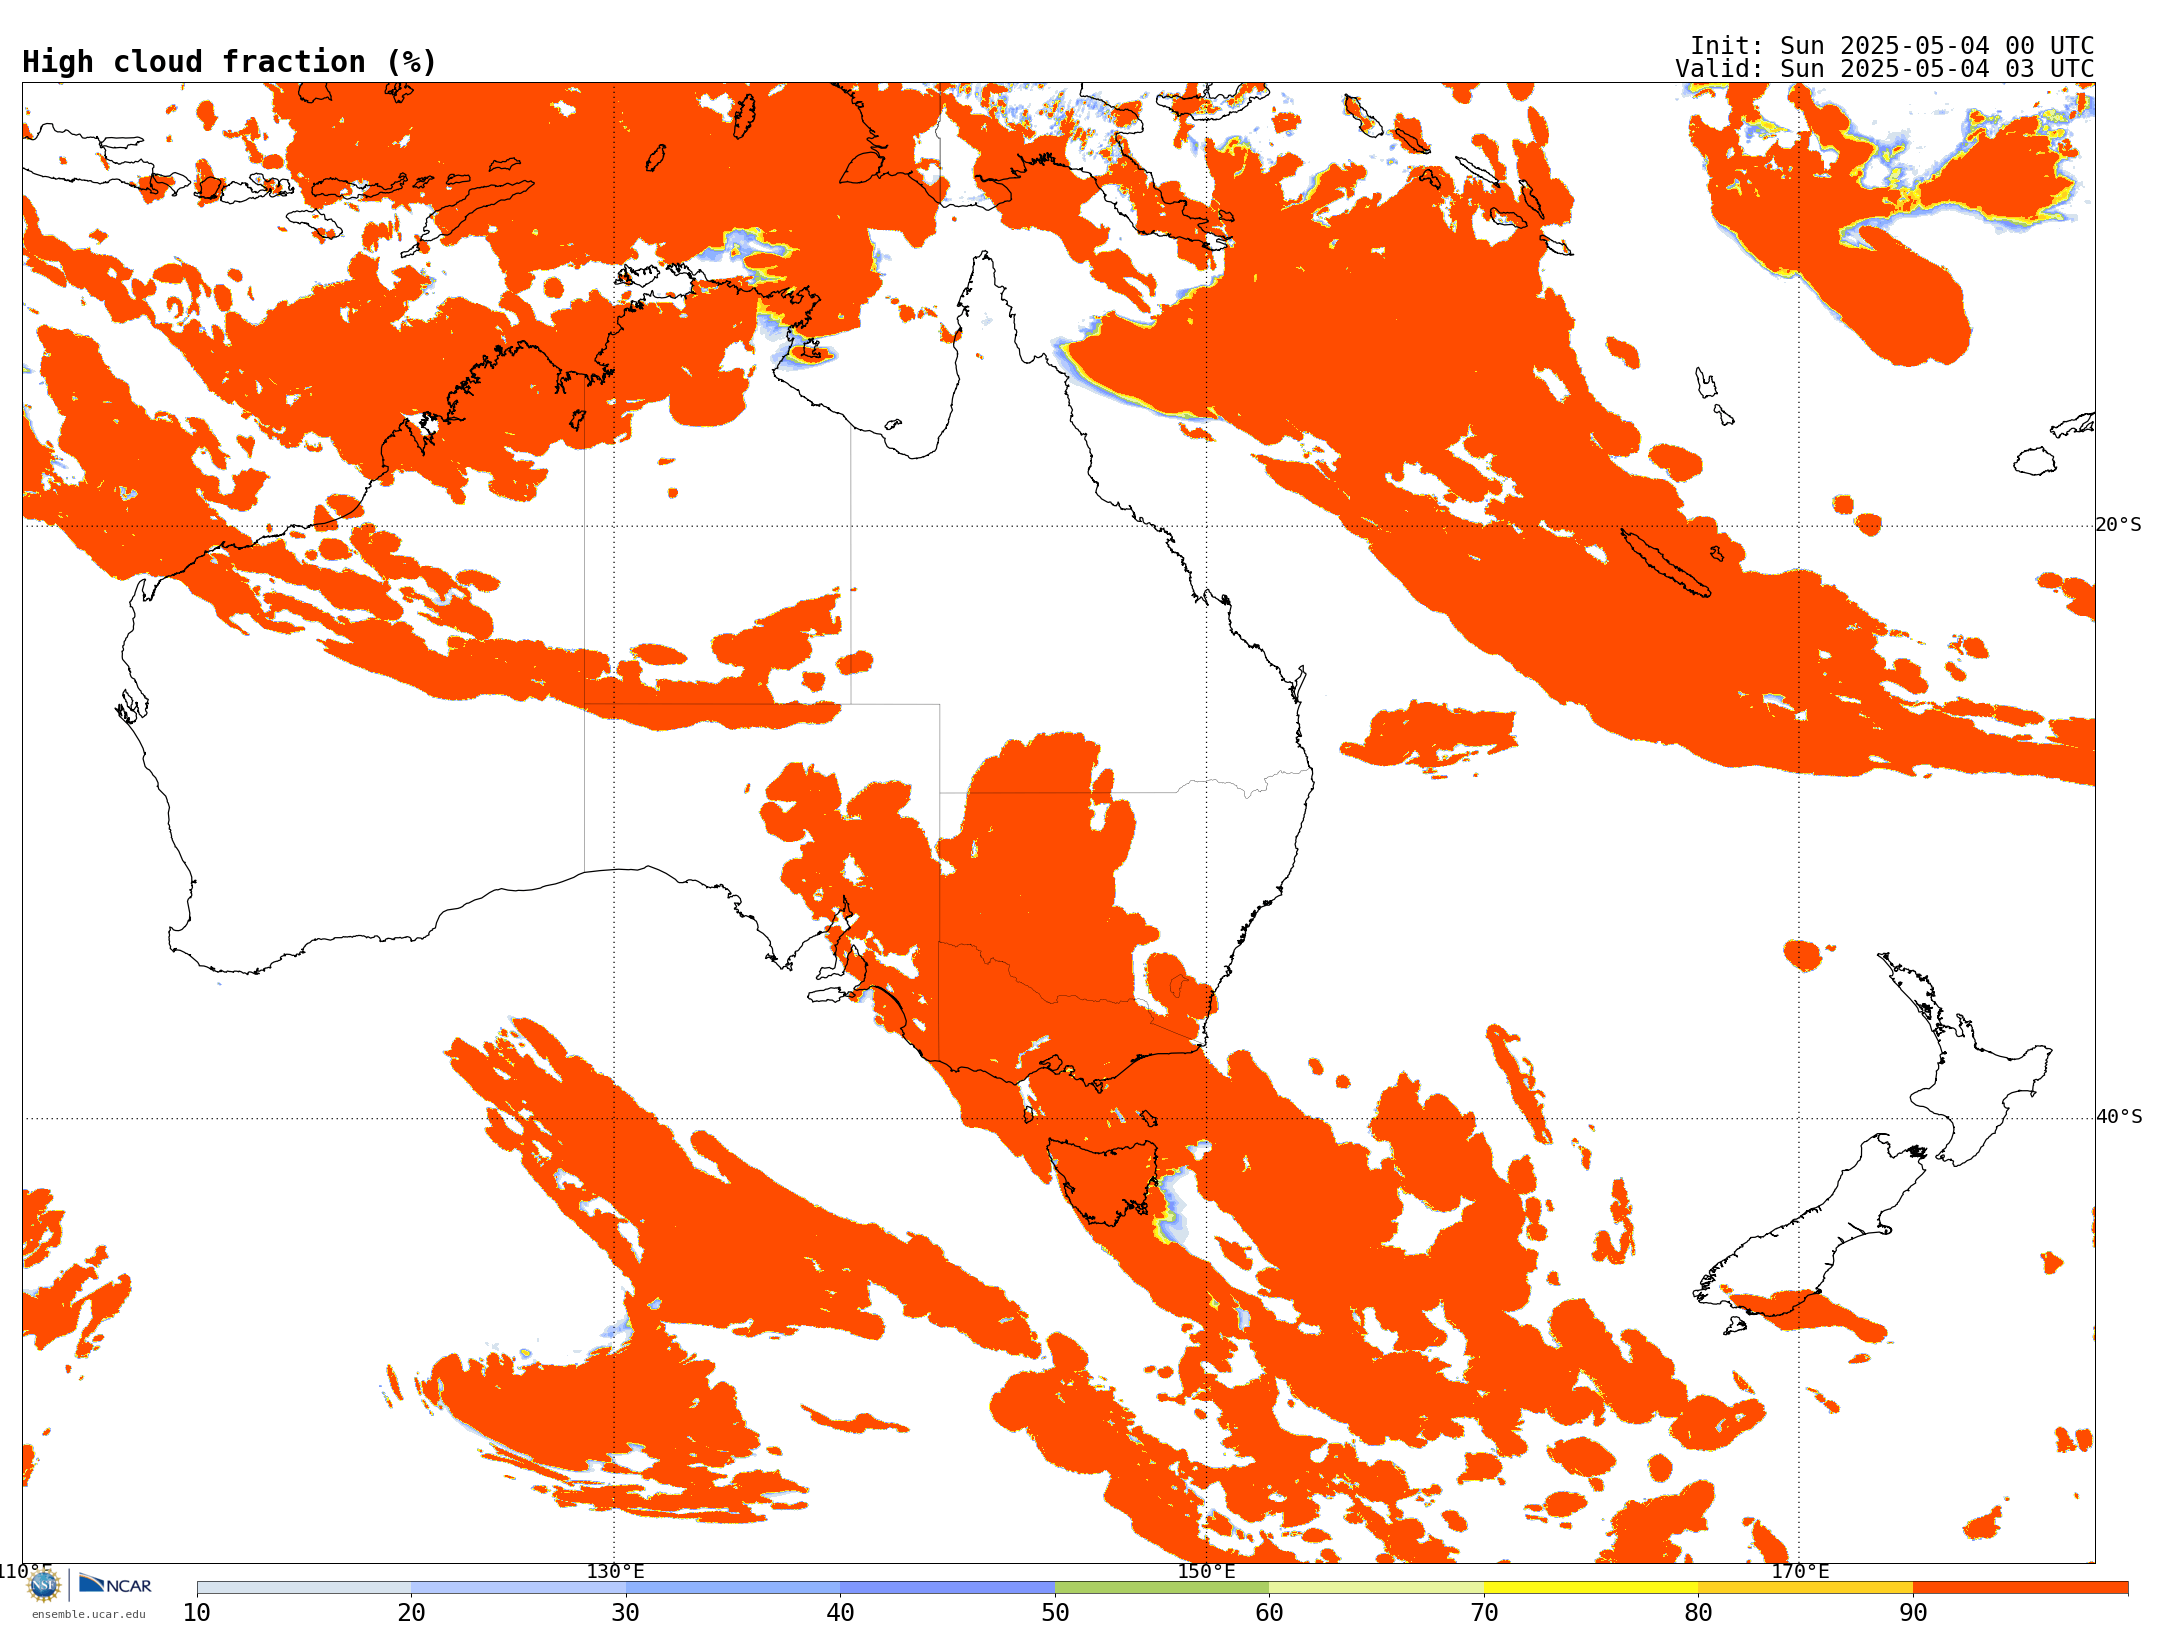Click the 170°E longitude label
Image resolution: width=2160 pixels, height=1626 pixels.
coord(1800,1571)
